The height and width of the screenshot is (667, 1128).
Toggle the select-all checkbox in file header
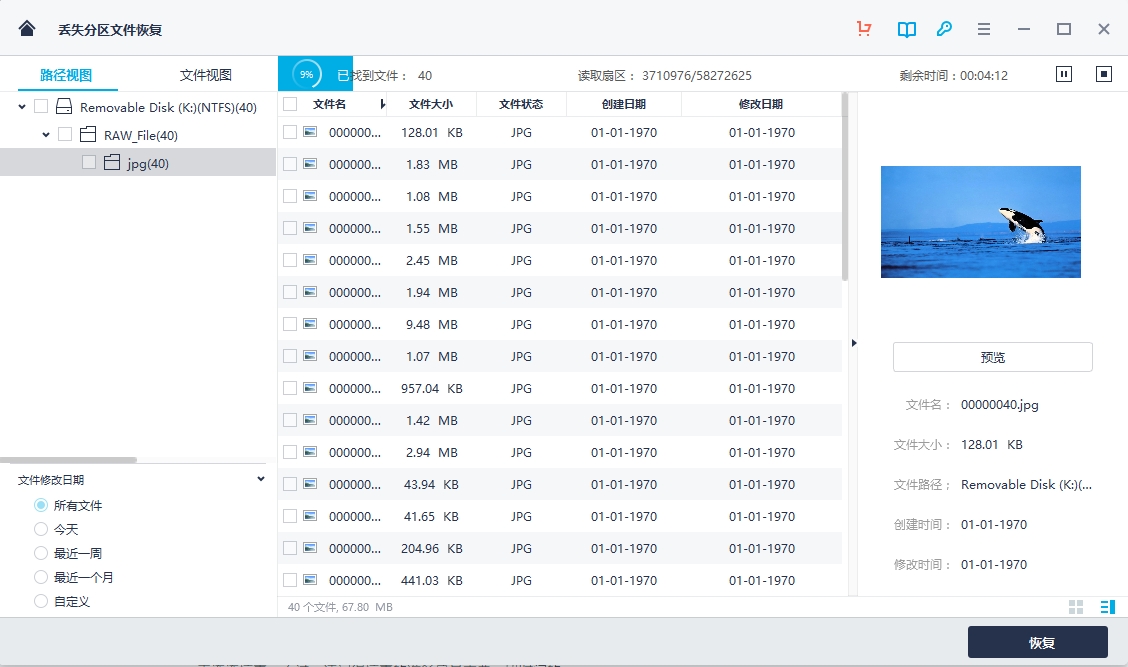tap(290, 104)
